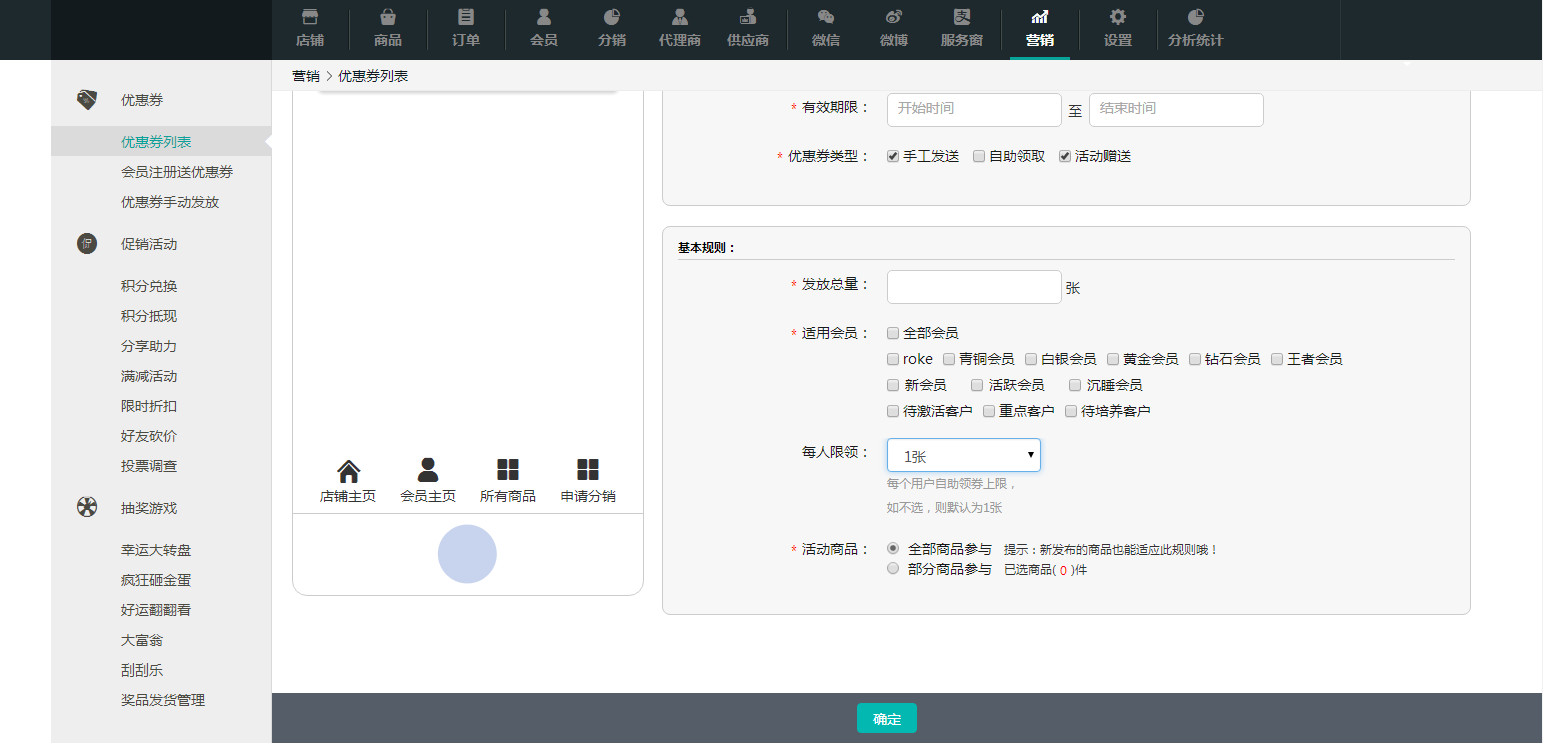This screenshot has width=1543, height=743.
Task: Uncheck the 手工发送 checkbox
Action: pyautogui.click(x=893, y=157)
